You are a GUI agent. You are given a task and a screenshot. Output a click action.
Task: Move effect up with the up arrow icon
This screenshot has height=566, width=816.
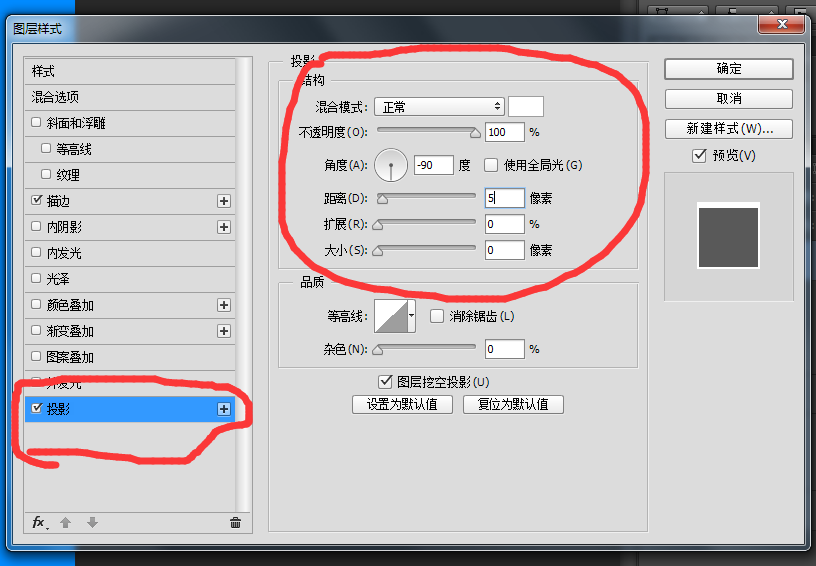point(66,522)
